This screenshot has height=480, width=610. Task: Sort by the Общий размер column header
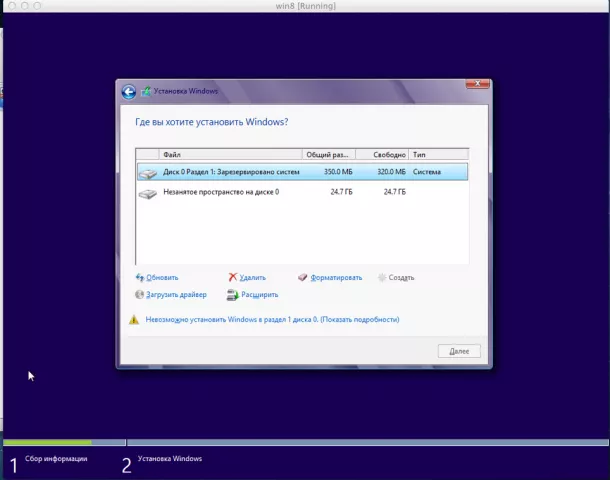click(328, 155)
